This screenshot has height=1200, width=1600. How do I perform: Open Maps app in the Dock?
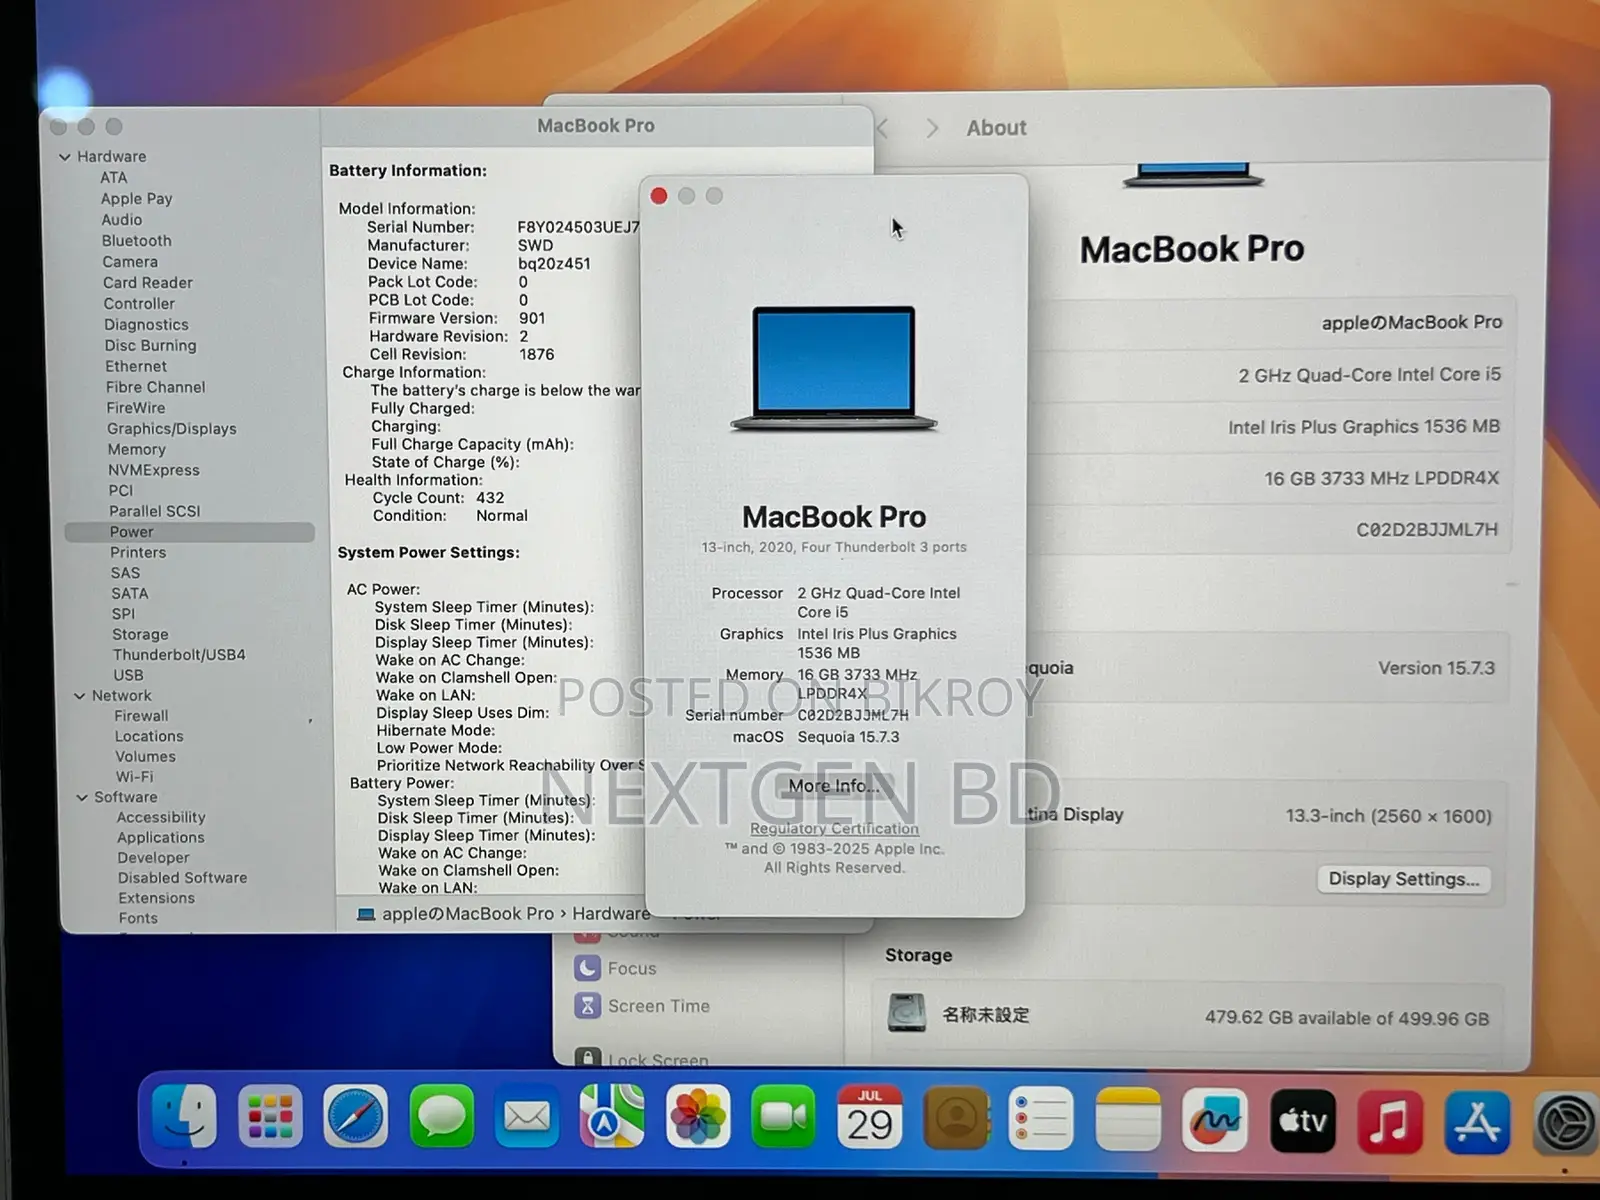click(612, 1116)
